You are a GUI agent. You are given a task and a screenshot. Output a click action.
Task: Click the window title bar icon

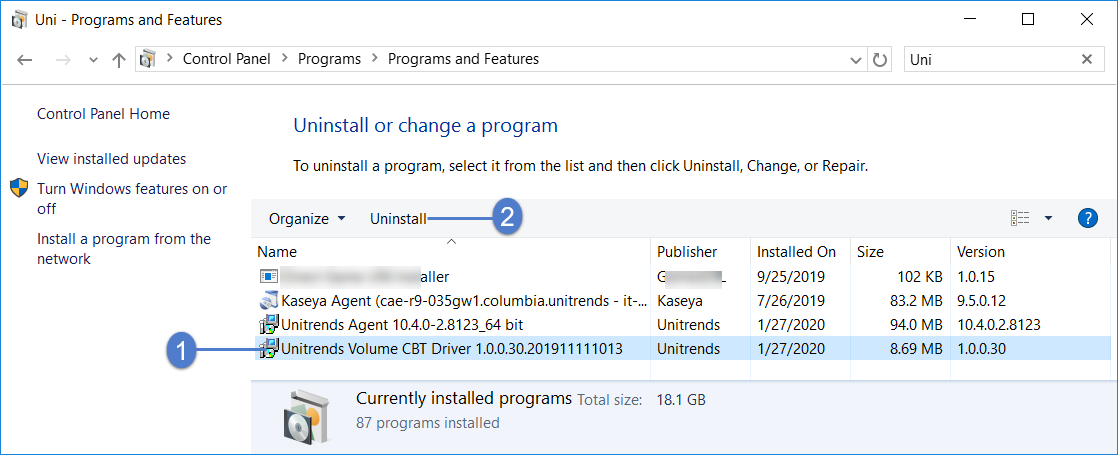tap(21, 19)
